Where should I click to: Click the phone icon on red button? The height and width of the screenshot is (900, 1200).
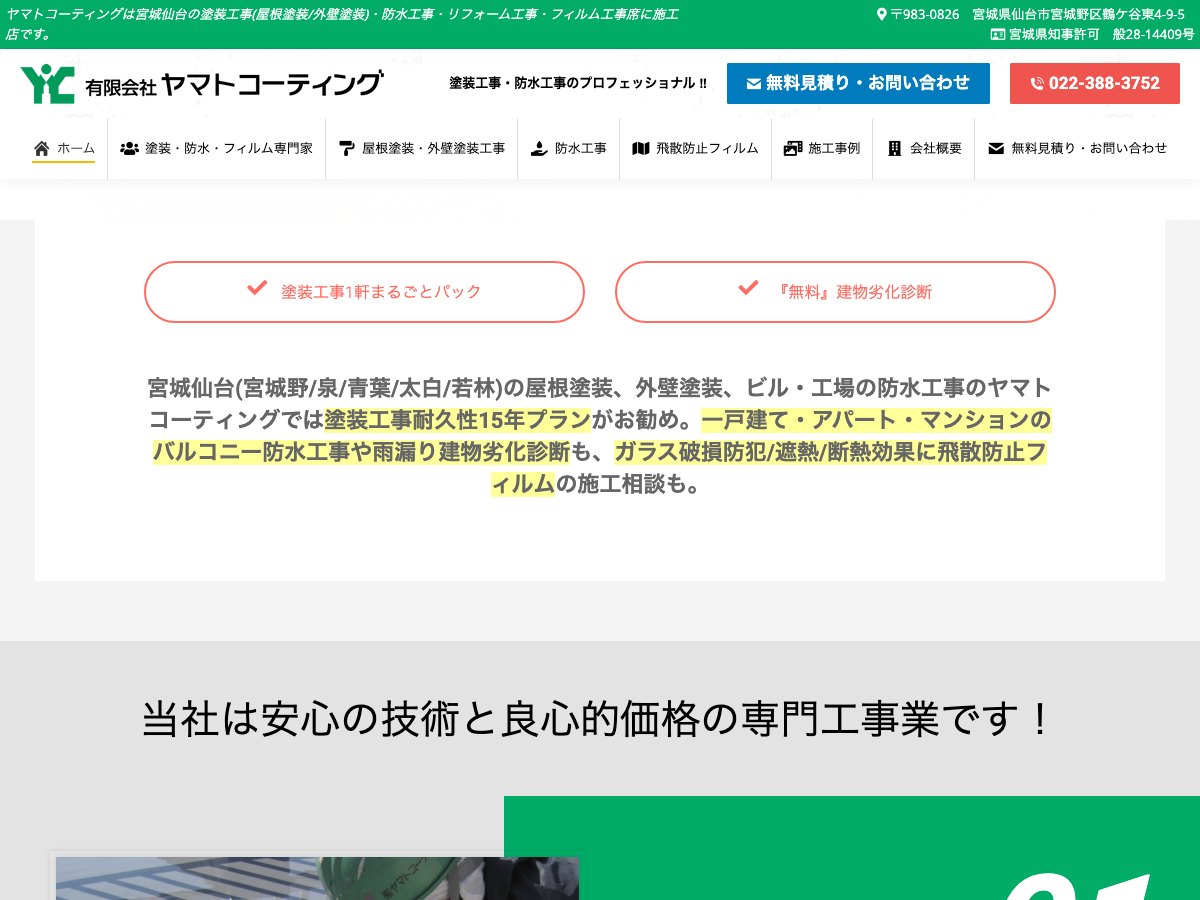pos(1037,84)
